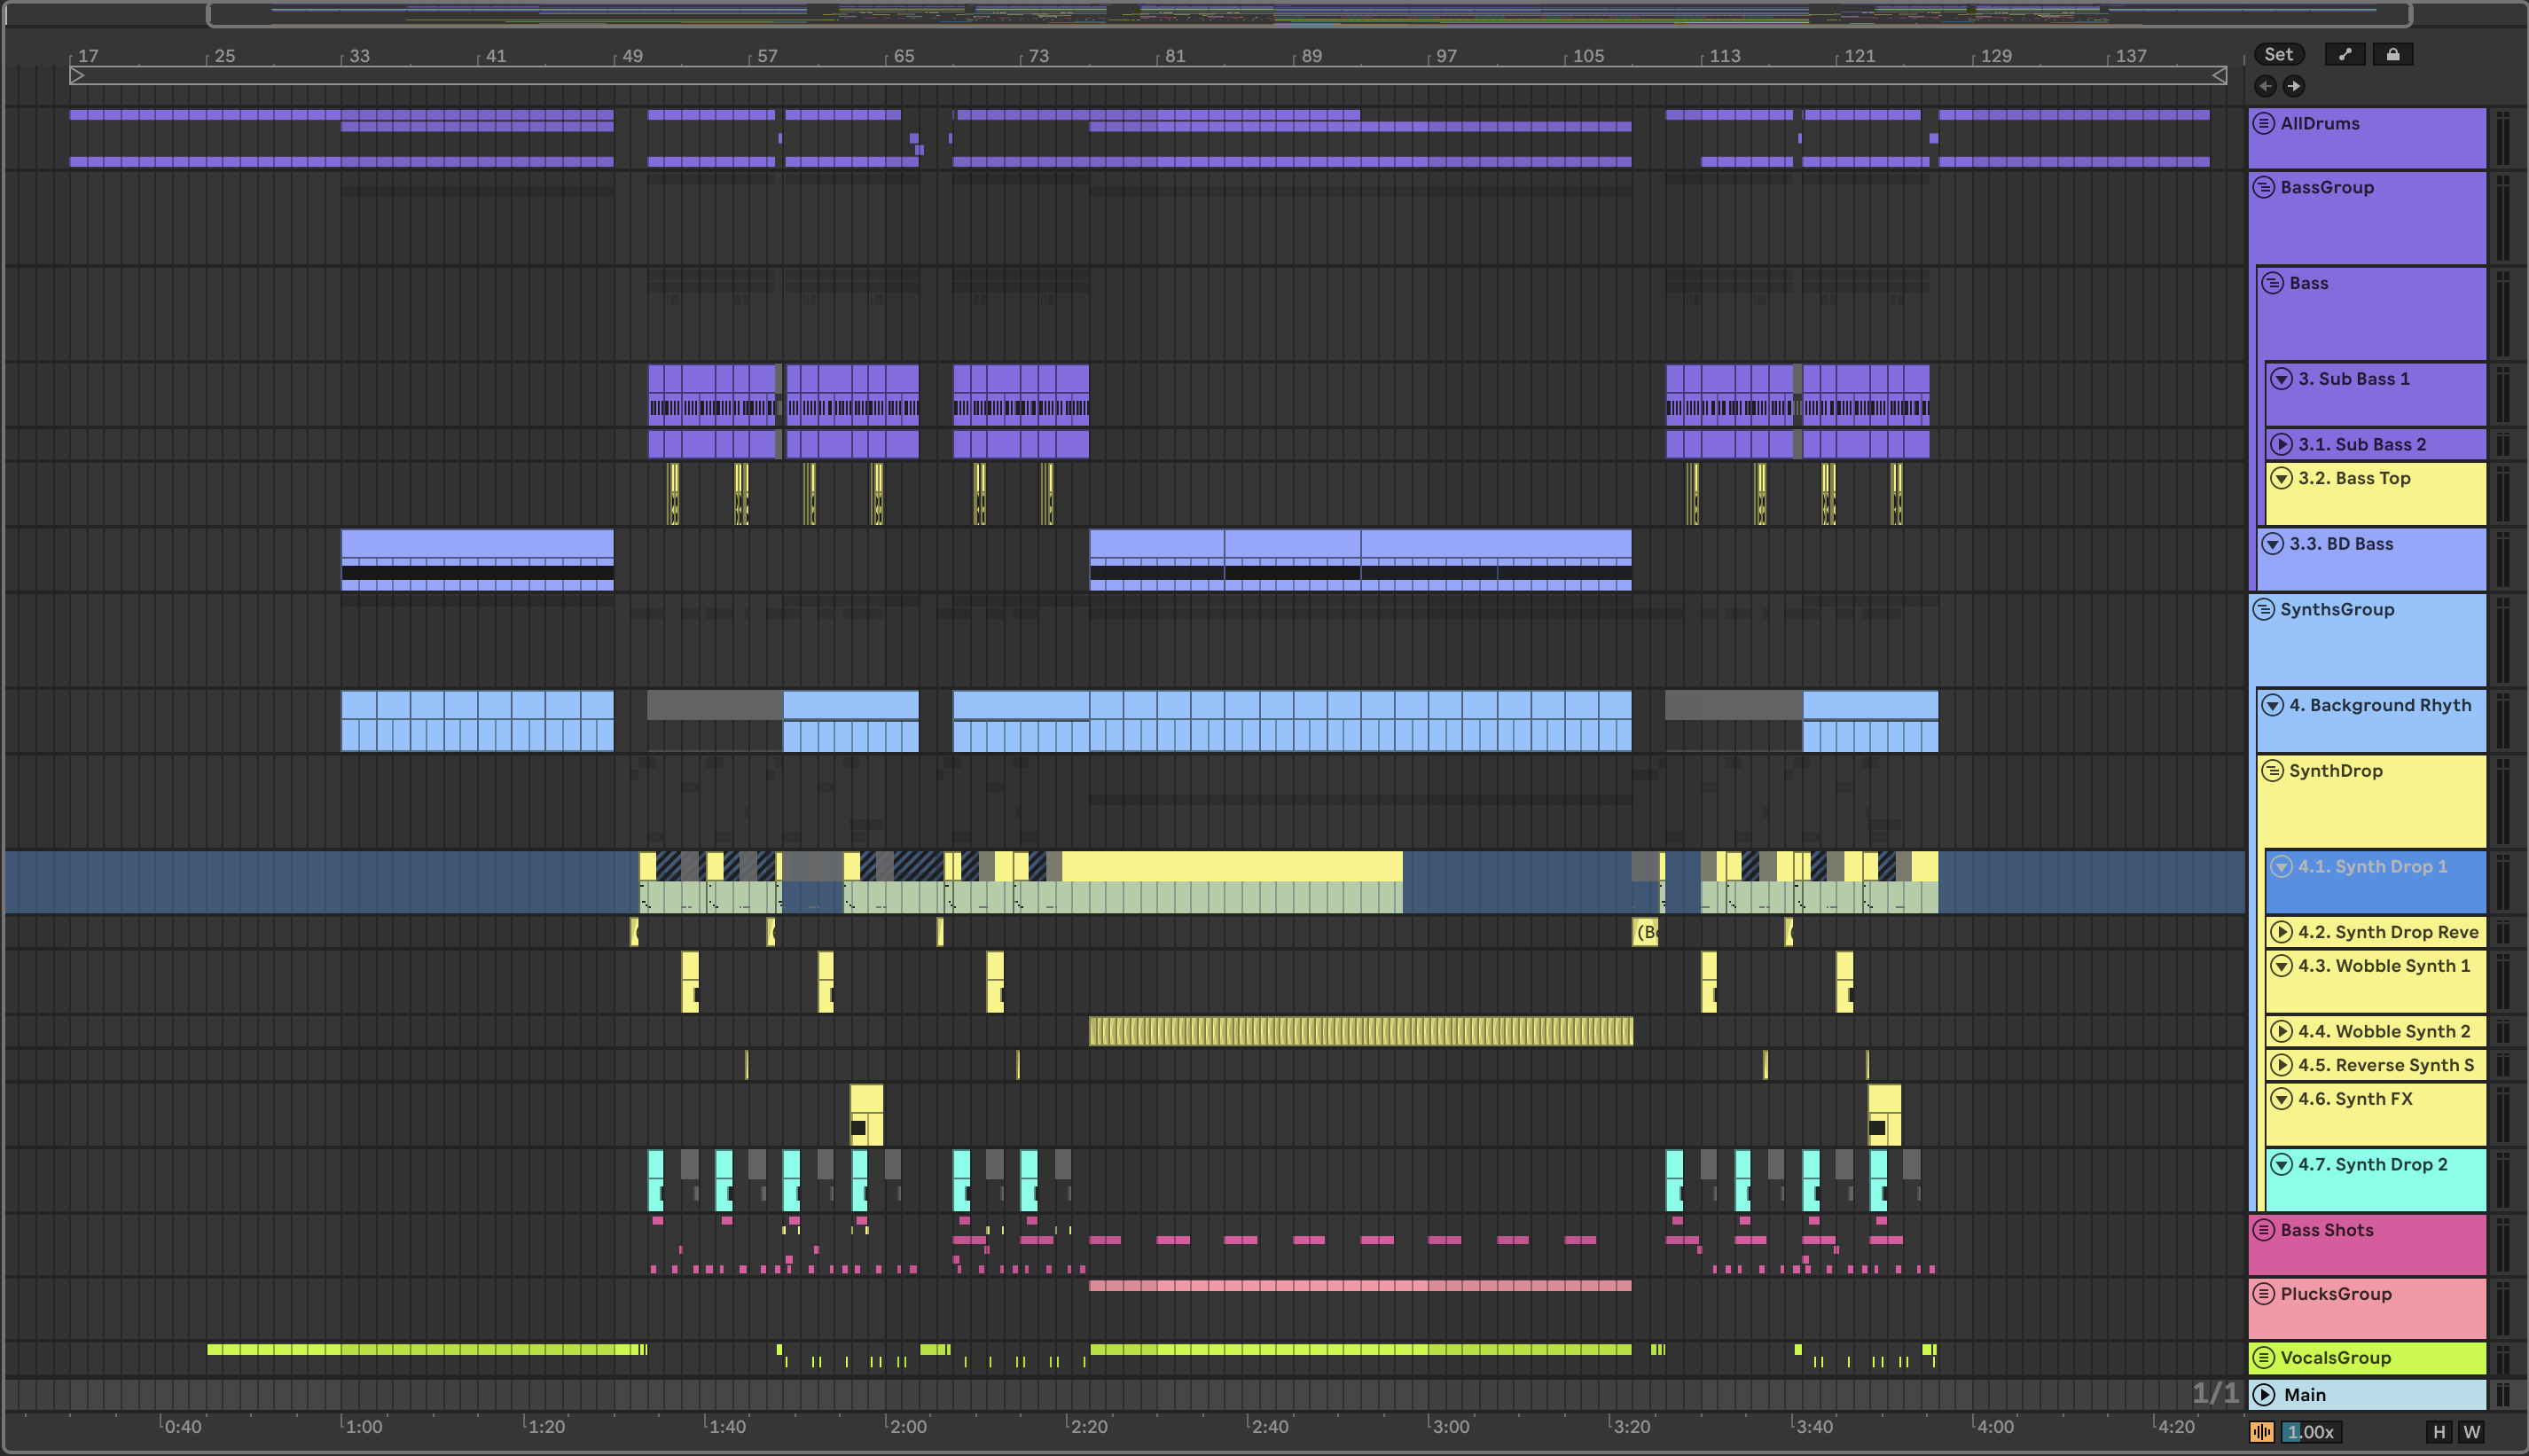Click the 1.00x zoom factor slider

click(2310, 1432)
